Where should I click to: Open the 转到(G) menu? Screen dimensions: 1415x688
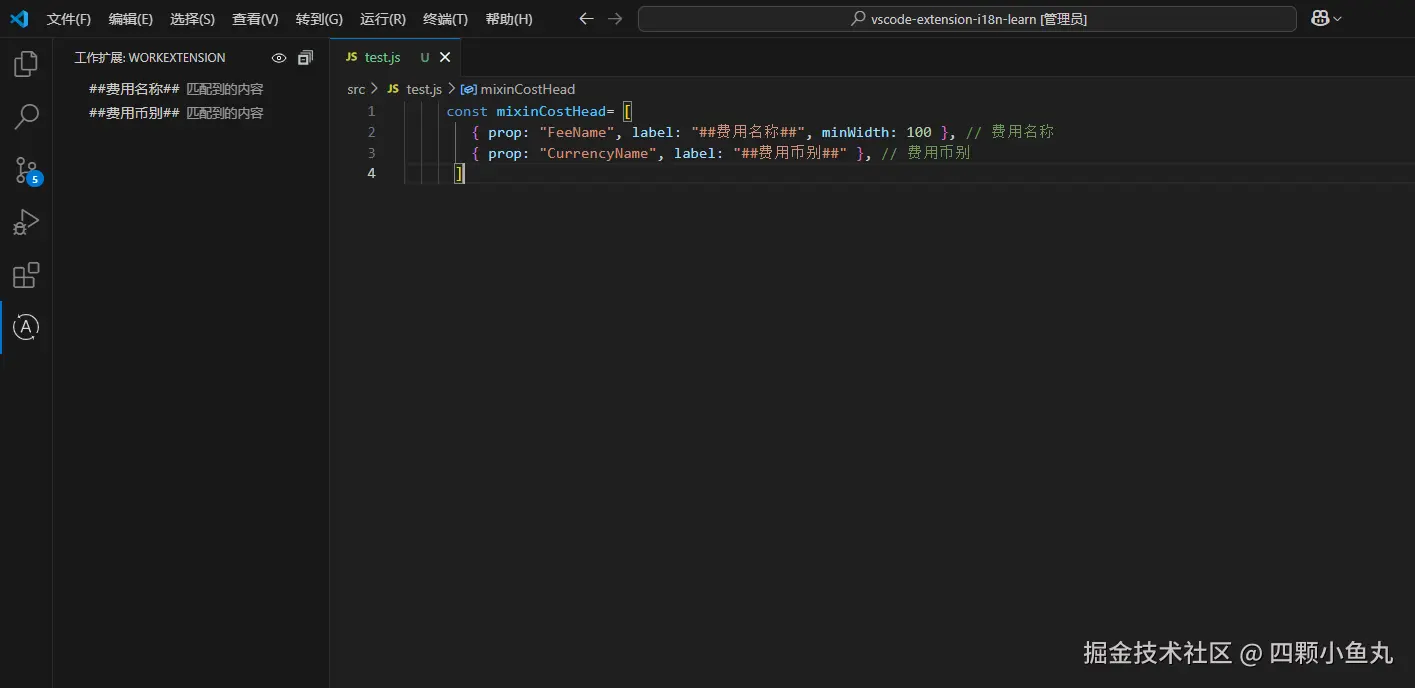[x=319, y=19]
